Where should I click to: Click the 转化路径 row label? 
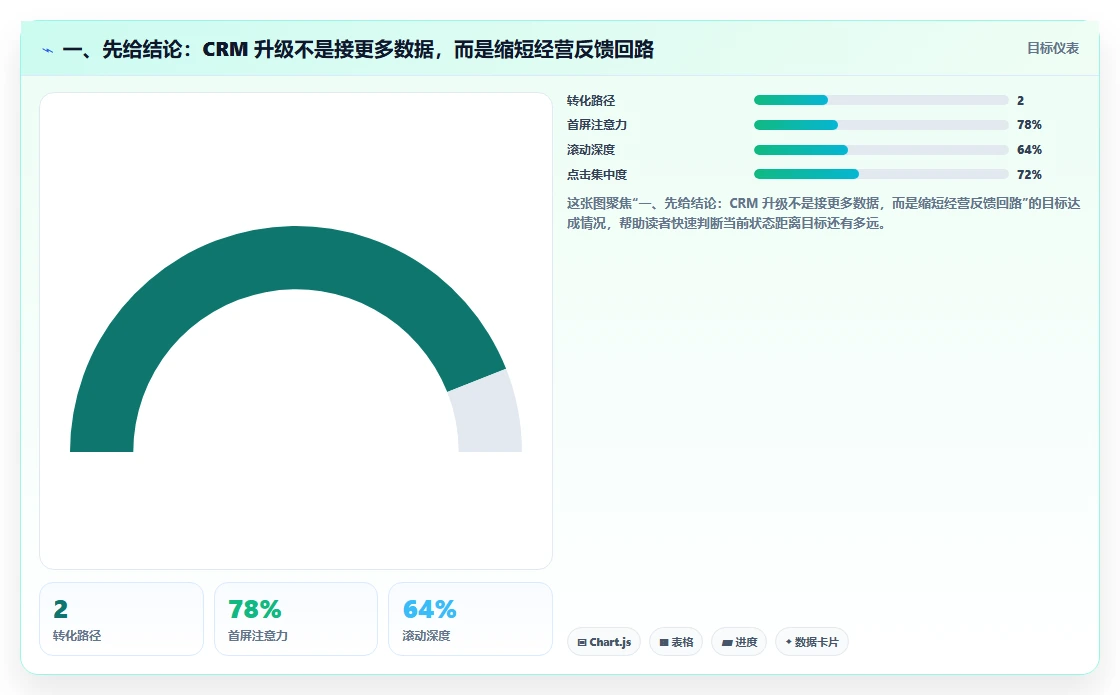tap(591, 101)
